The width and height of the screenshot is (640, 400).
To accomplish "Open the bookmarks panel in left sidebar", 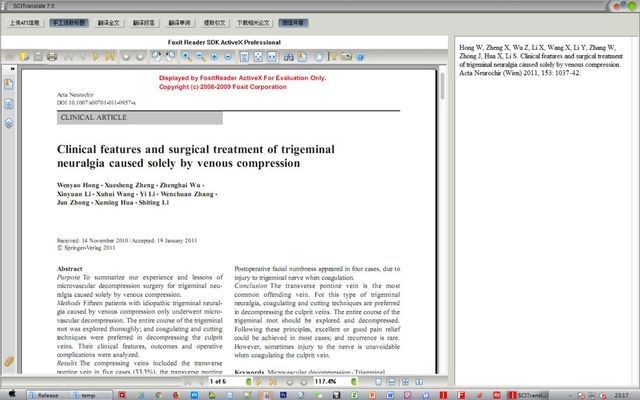I will 8,85.
